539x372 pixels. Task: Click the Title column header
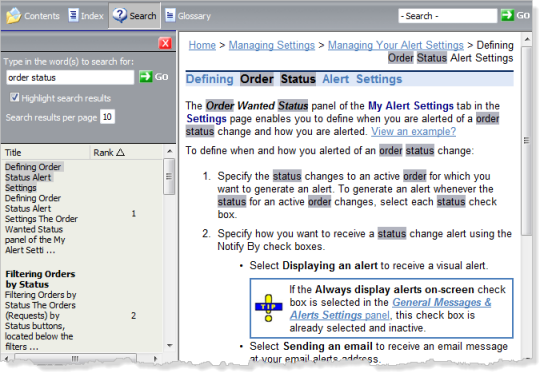pyautogui.click(x=46, y=152)
